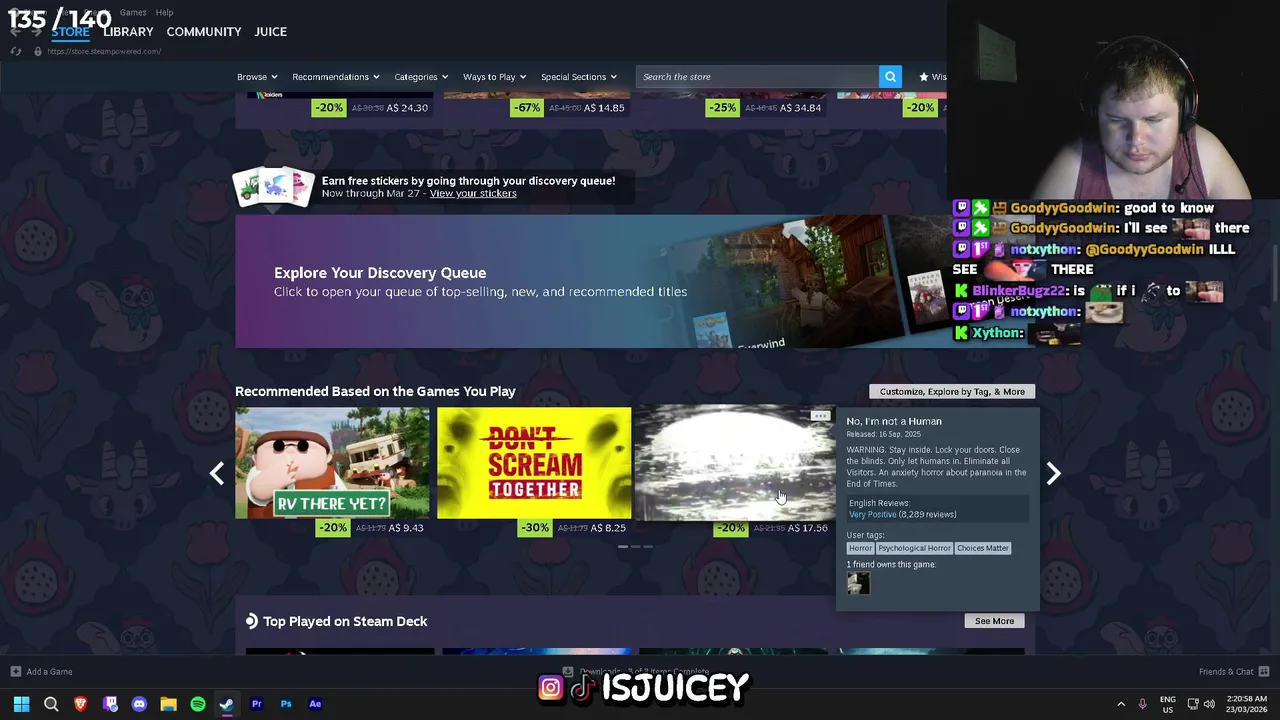Open the Ways to Play dropdown
1280x720 pixels.
[x=495, y=77]
